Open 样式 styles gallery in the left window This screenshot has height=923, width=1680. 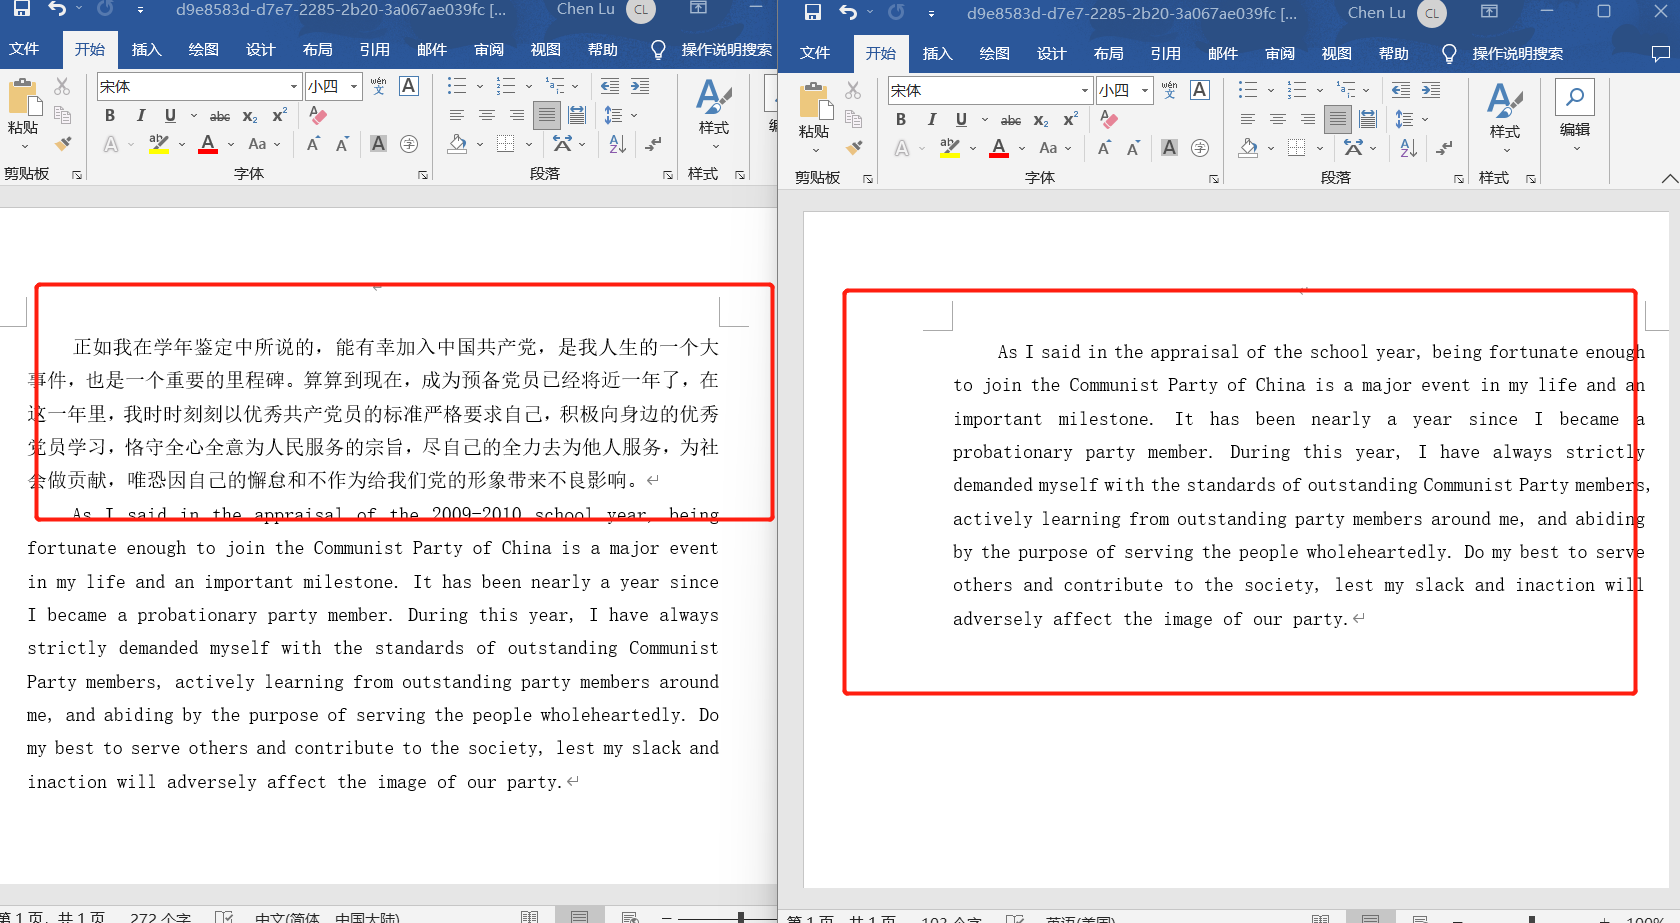(714, 113)
